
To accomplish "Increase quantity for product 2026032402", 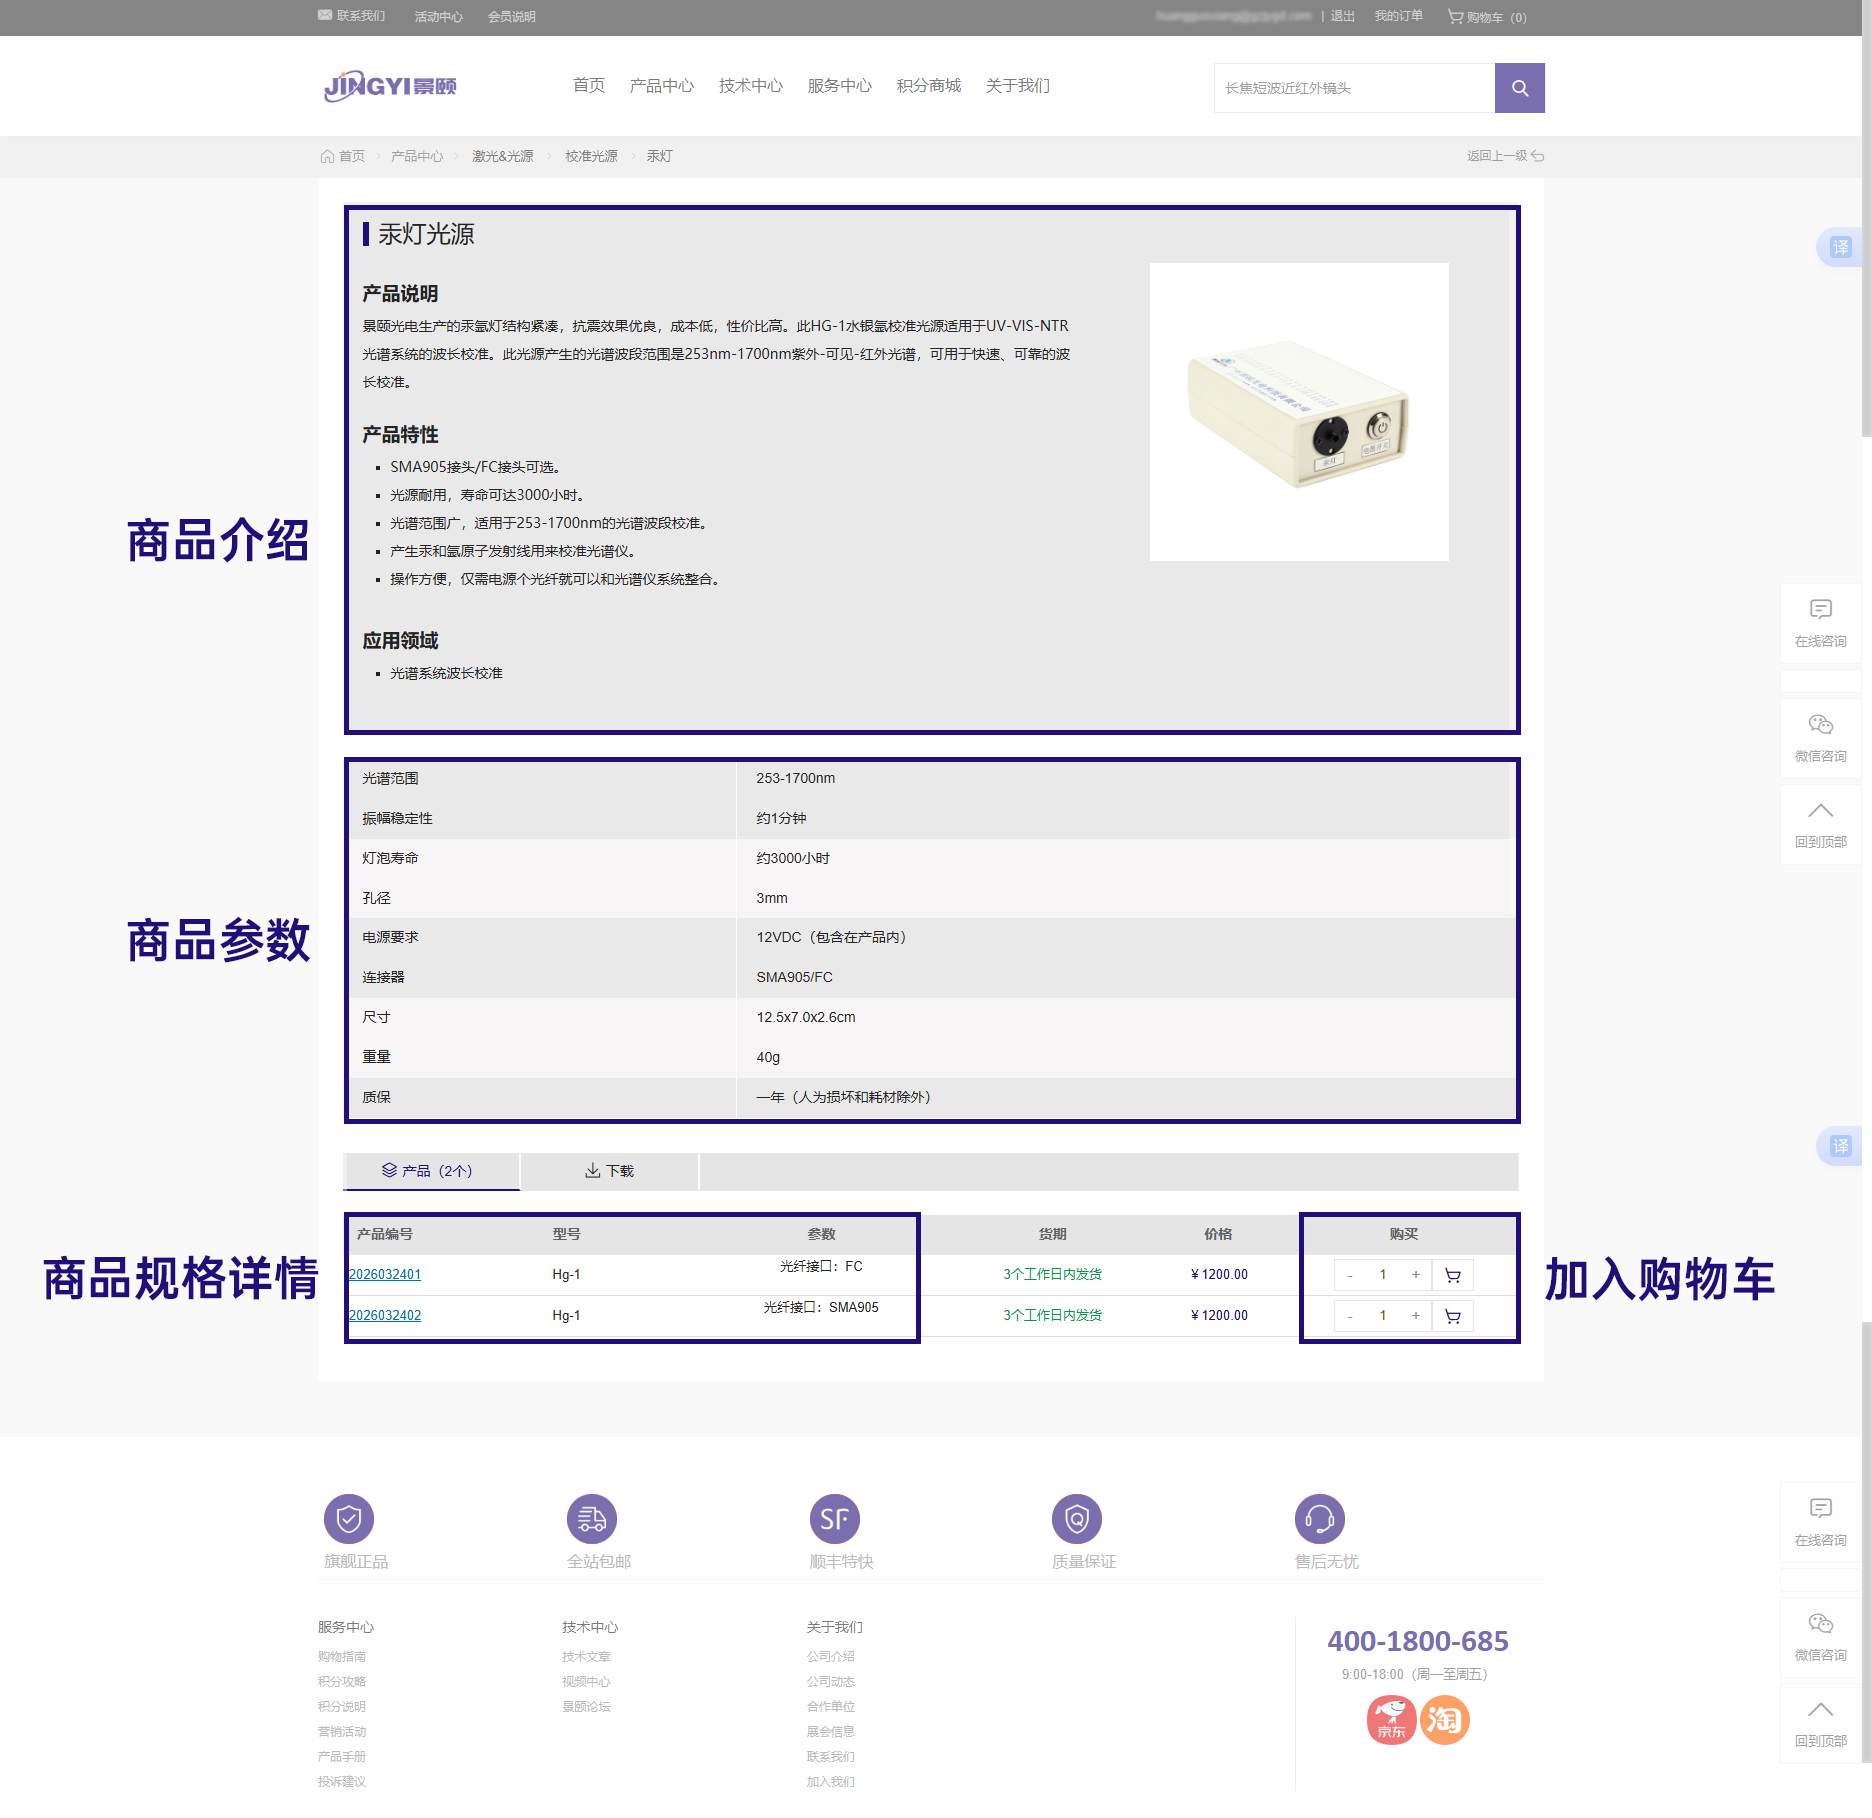I will [x=1415, y=1317].
